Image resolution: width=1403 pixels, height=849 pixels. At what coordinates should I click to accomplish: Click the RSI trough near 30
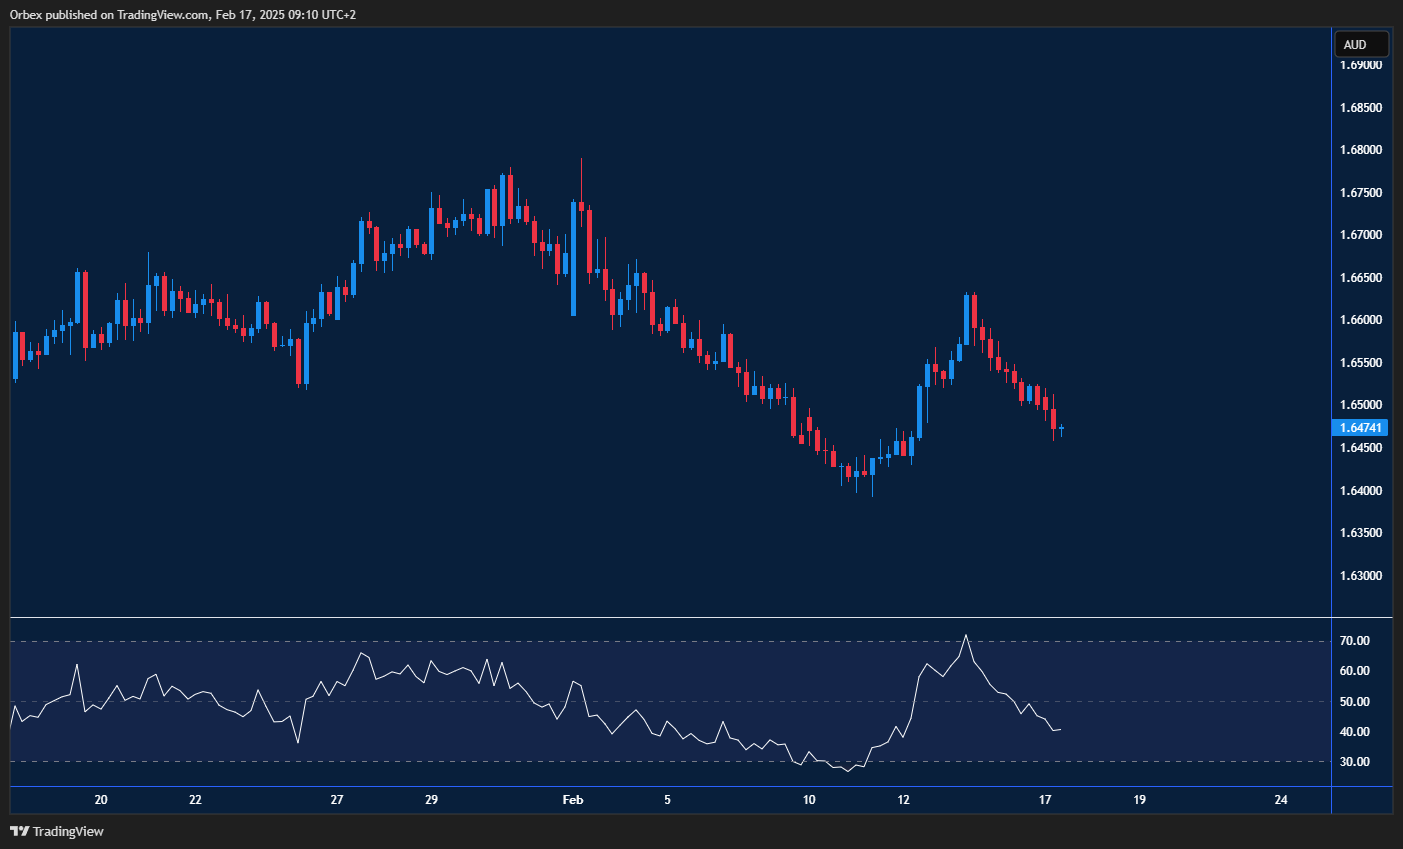click(848, 770)
